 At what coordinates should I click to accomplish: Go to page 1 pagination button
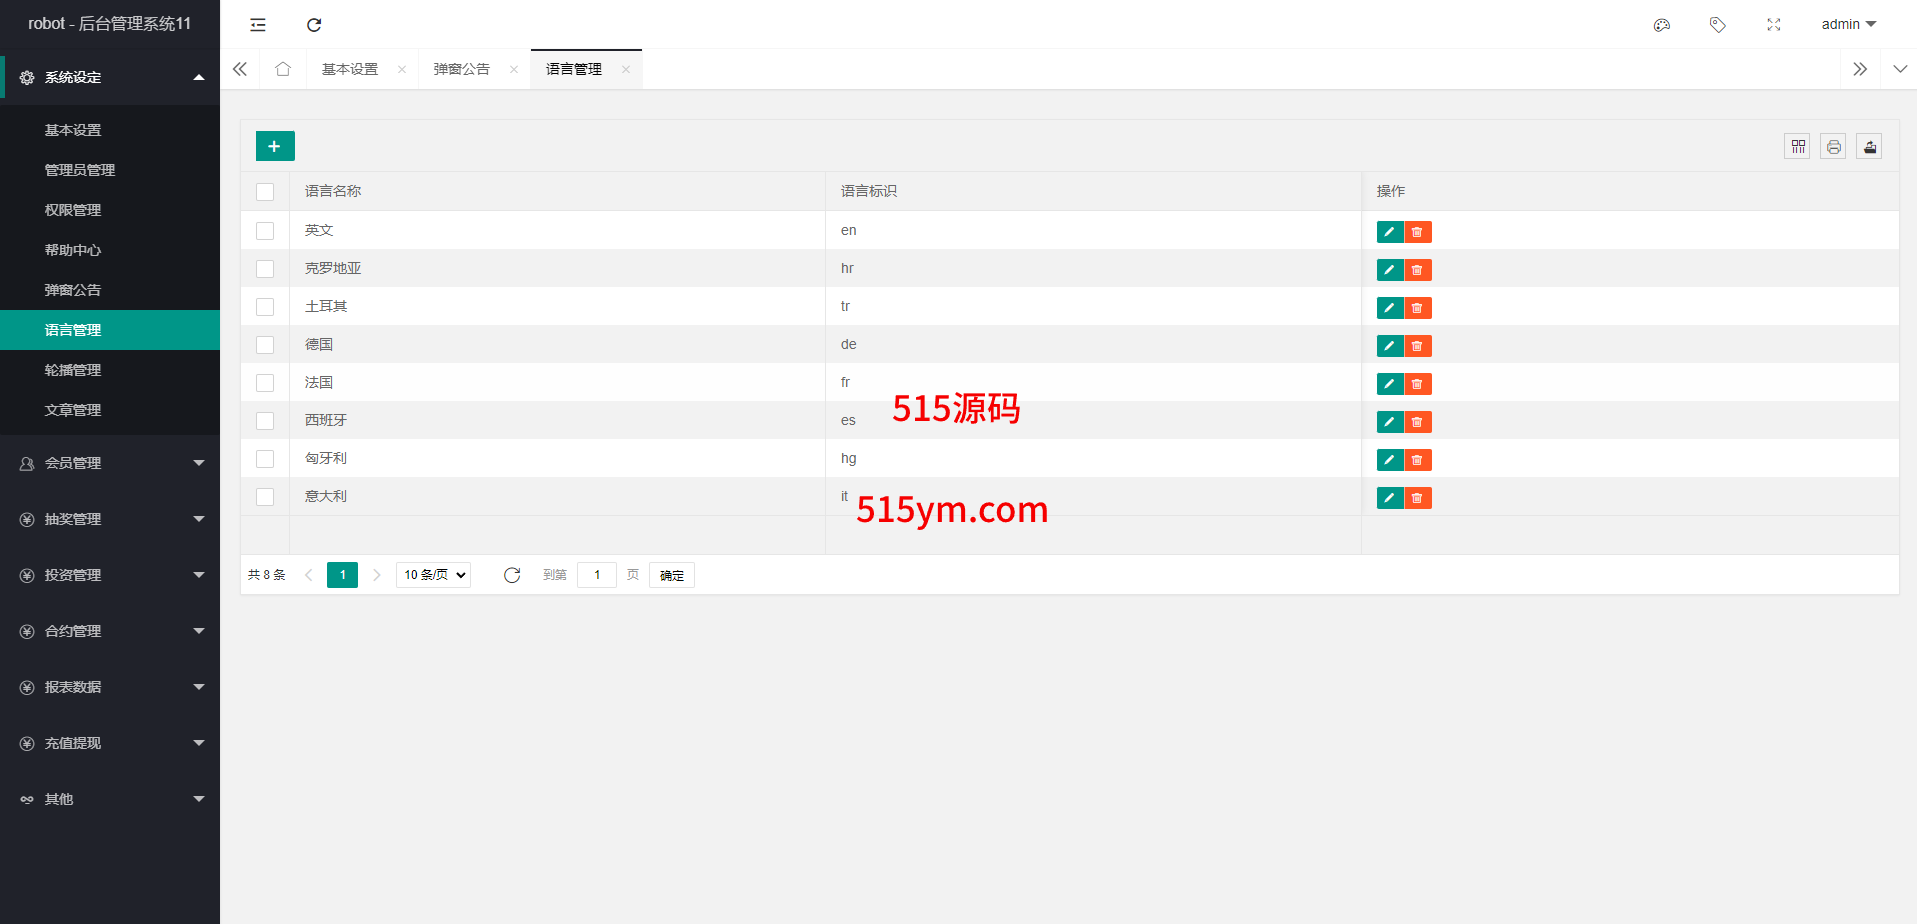(x=342, y=575)
